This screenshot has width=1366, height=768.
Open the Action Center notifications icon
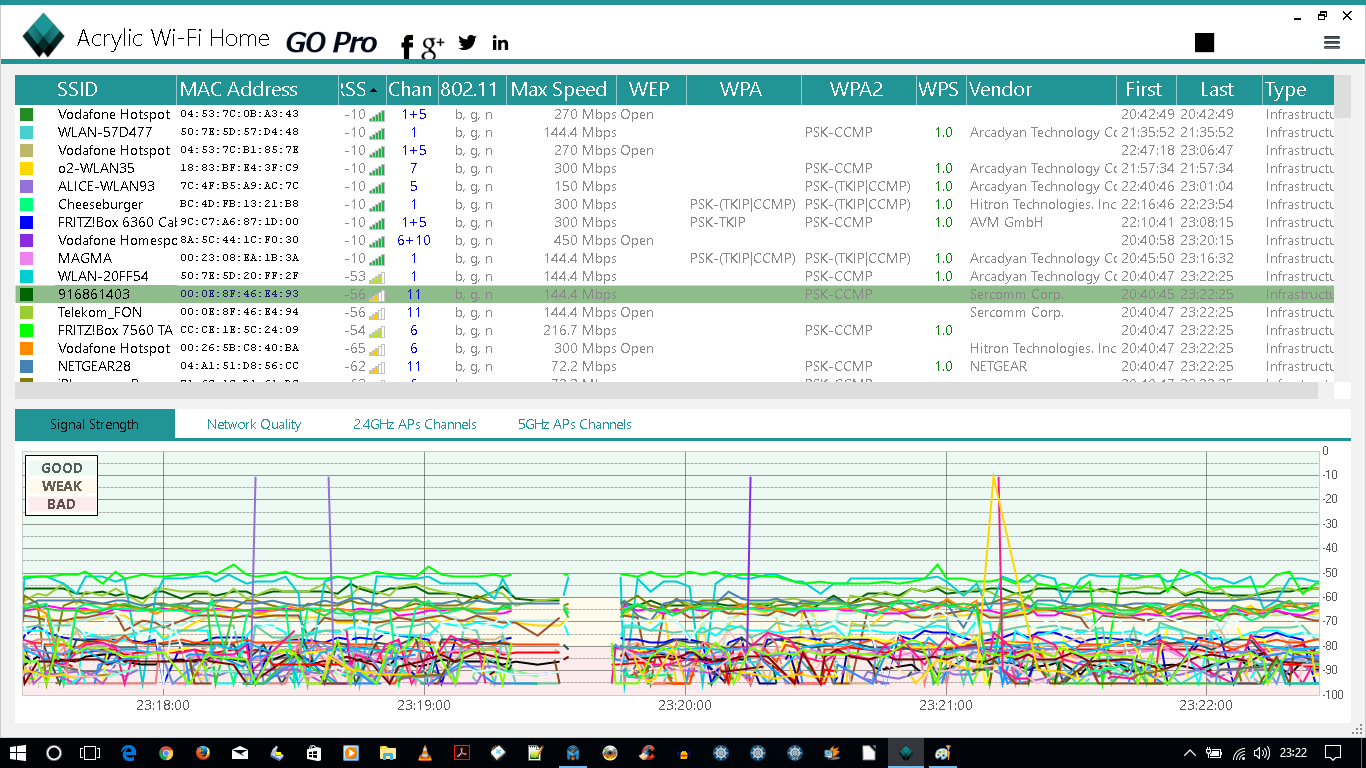coord(1332,752)
